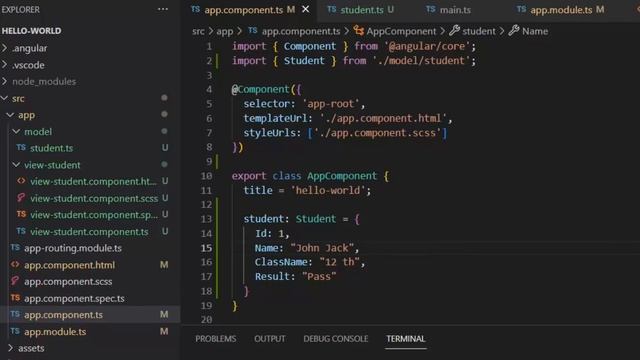Open the DEBUG CONSOLE panel tab
Image resolution: width=640 pixels, height=360 pixels.
336,339
